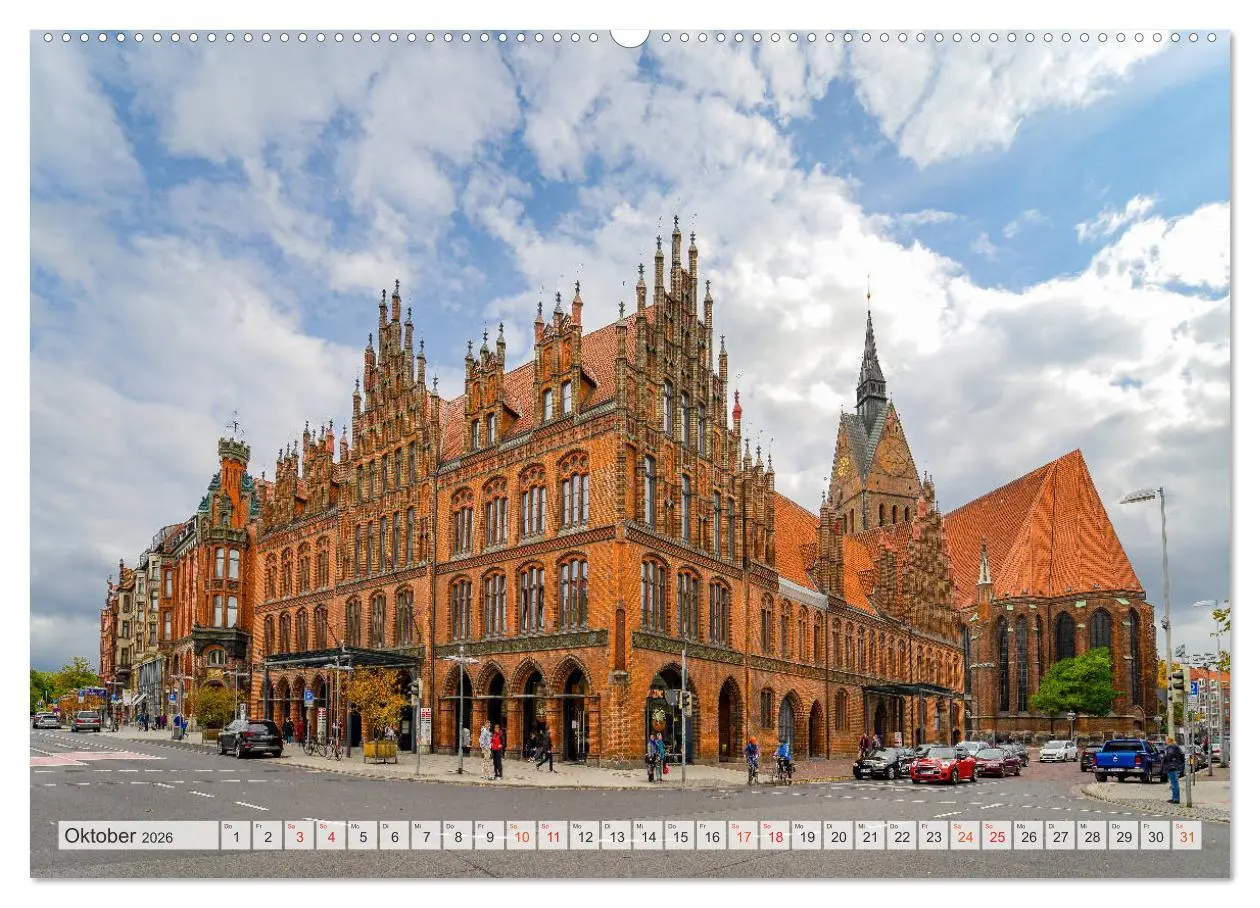Select day 21 in the calendar strip

click(x=870, y=836)
